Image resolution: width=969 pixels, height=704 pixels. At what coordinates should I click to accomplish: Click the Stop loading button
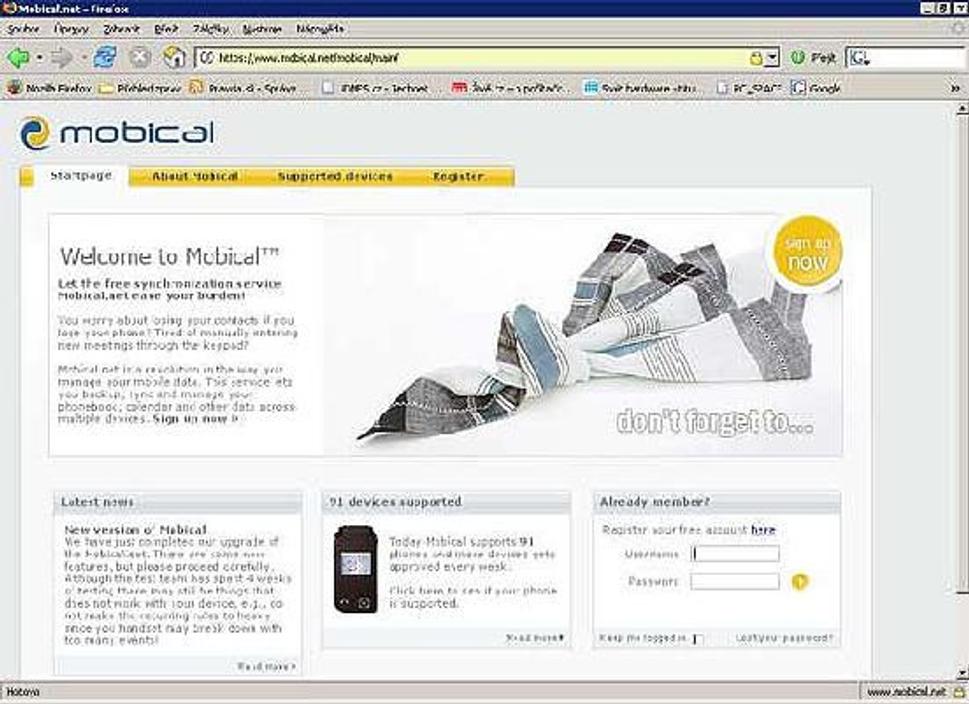pos(140,58)
